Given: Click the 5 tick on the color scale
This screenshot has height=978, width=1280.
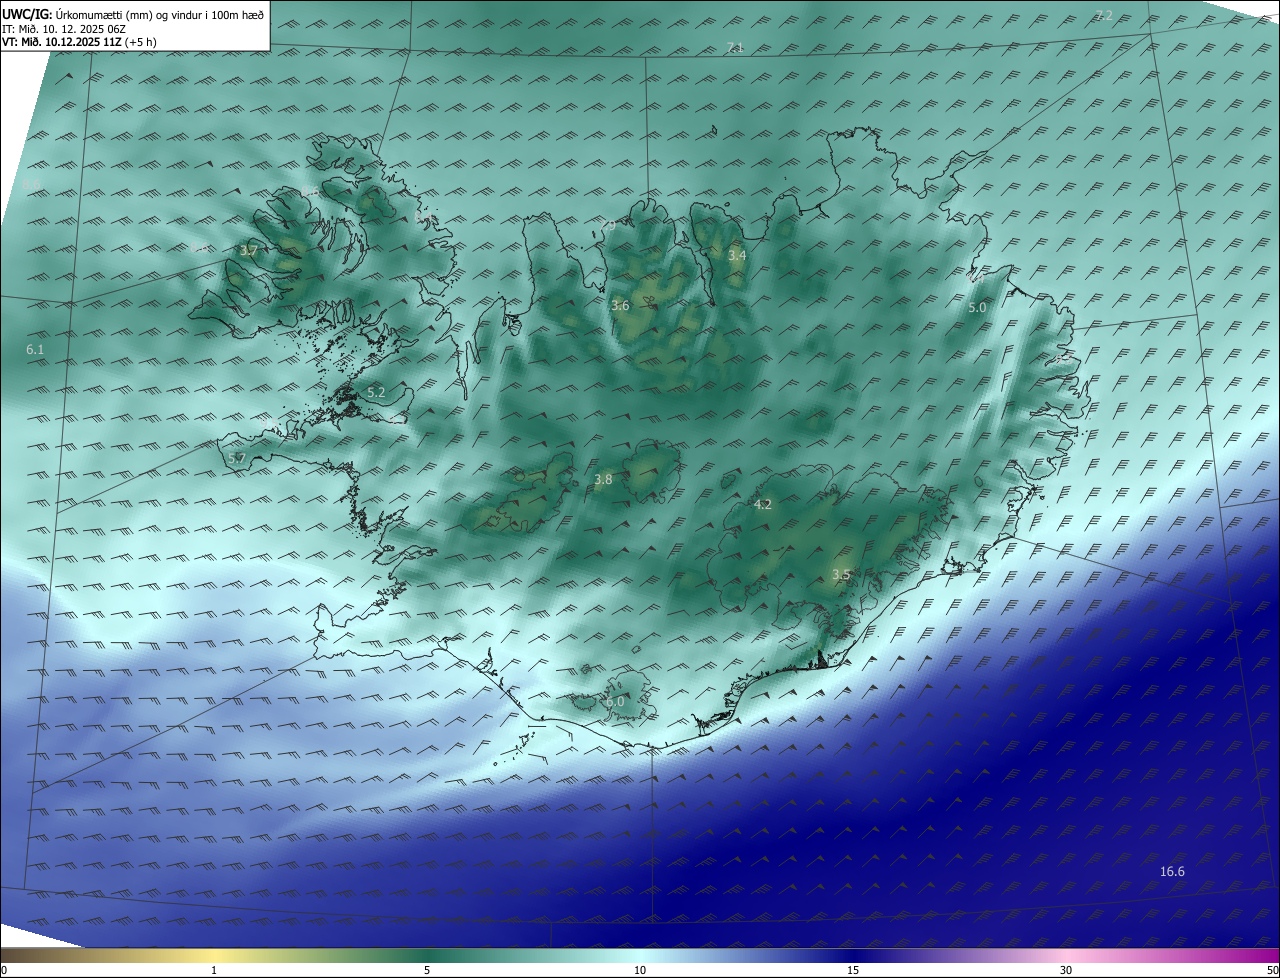Looking at the screenshot, I should (427, 970).
